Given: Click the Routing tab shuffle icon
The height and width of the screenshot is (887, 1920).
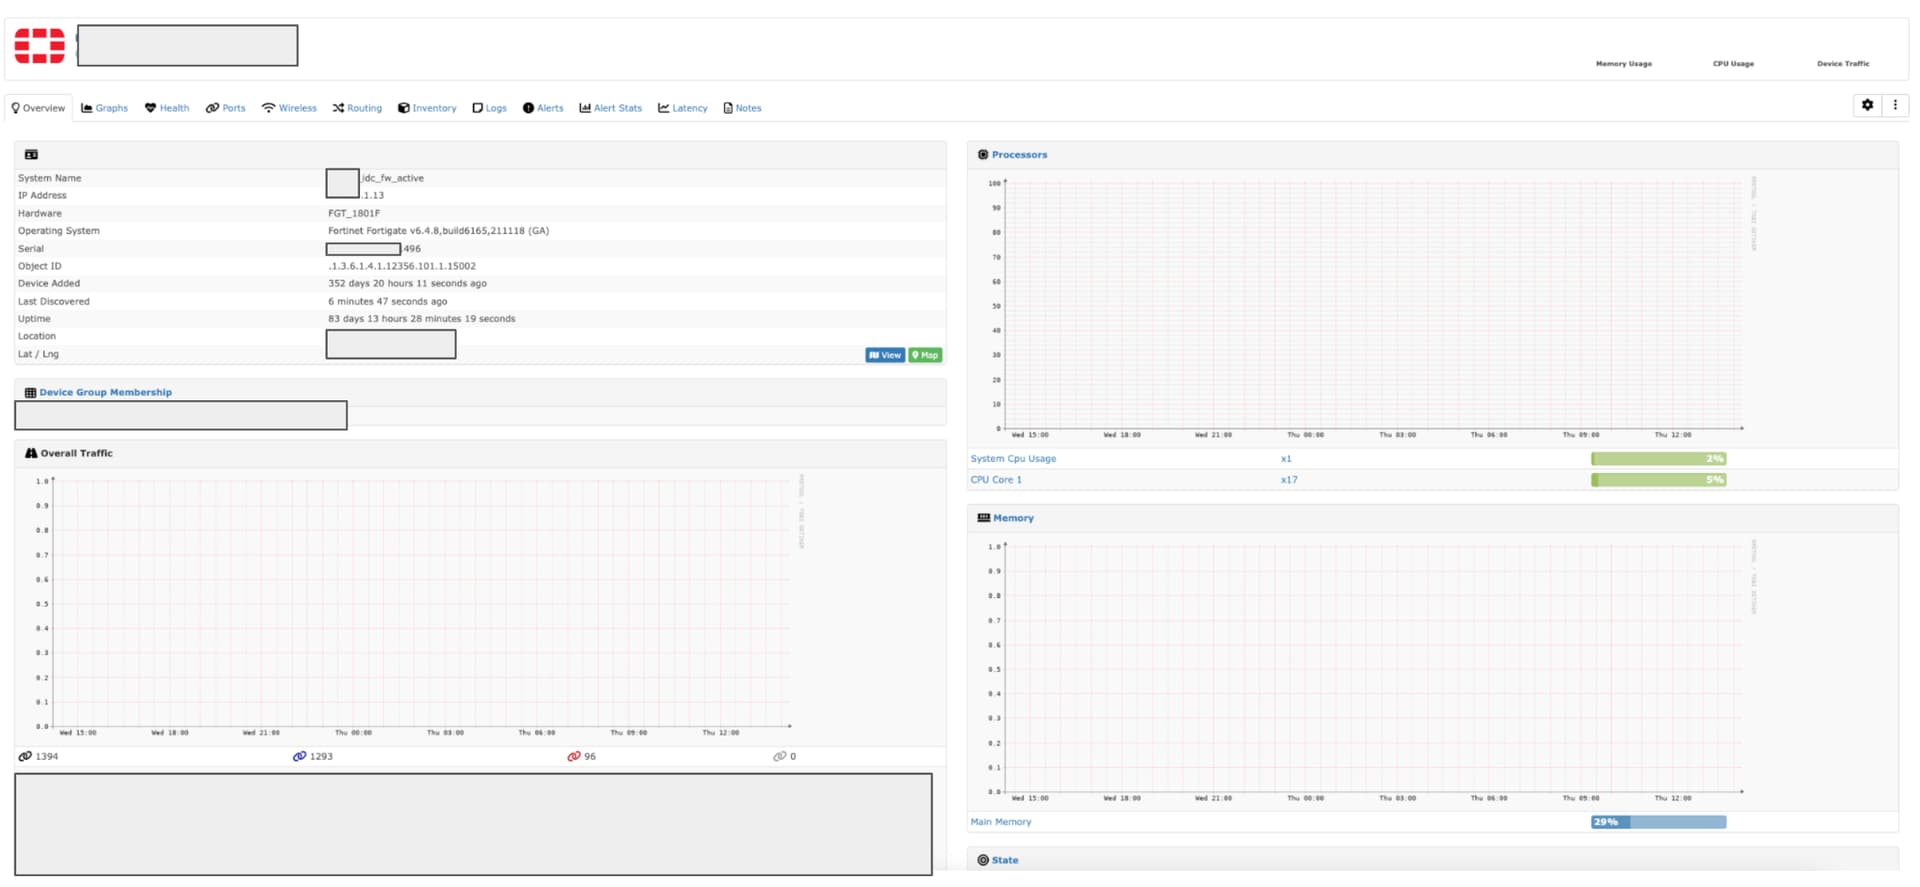Looking at the screenshot, I should tap(338, 108).
